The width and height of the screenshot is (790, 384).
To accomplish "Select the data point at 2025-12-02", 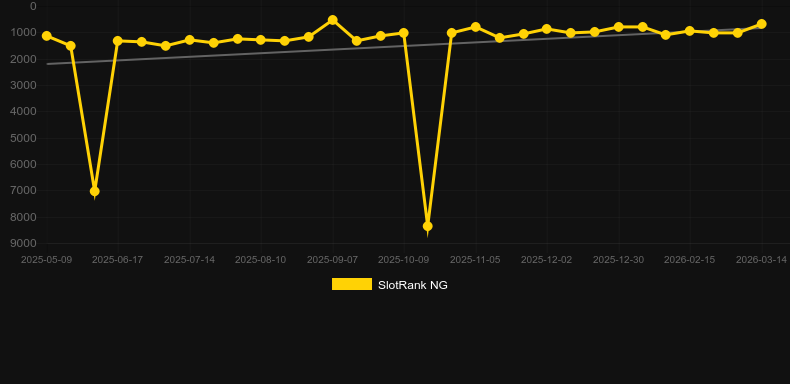I will [x=547, y=29].
